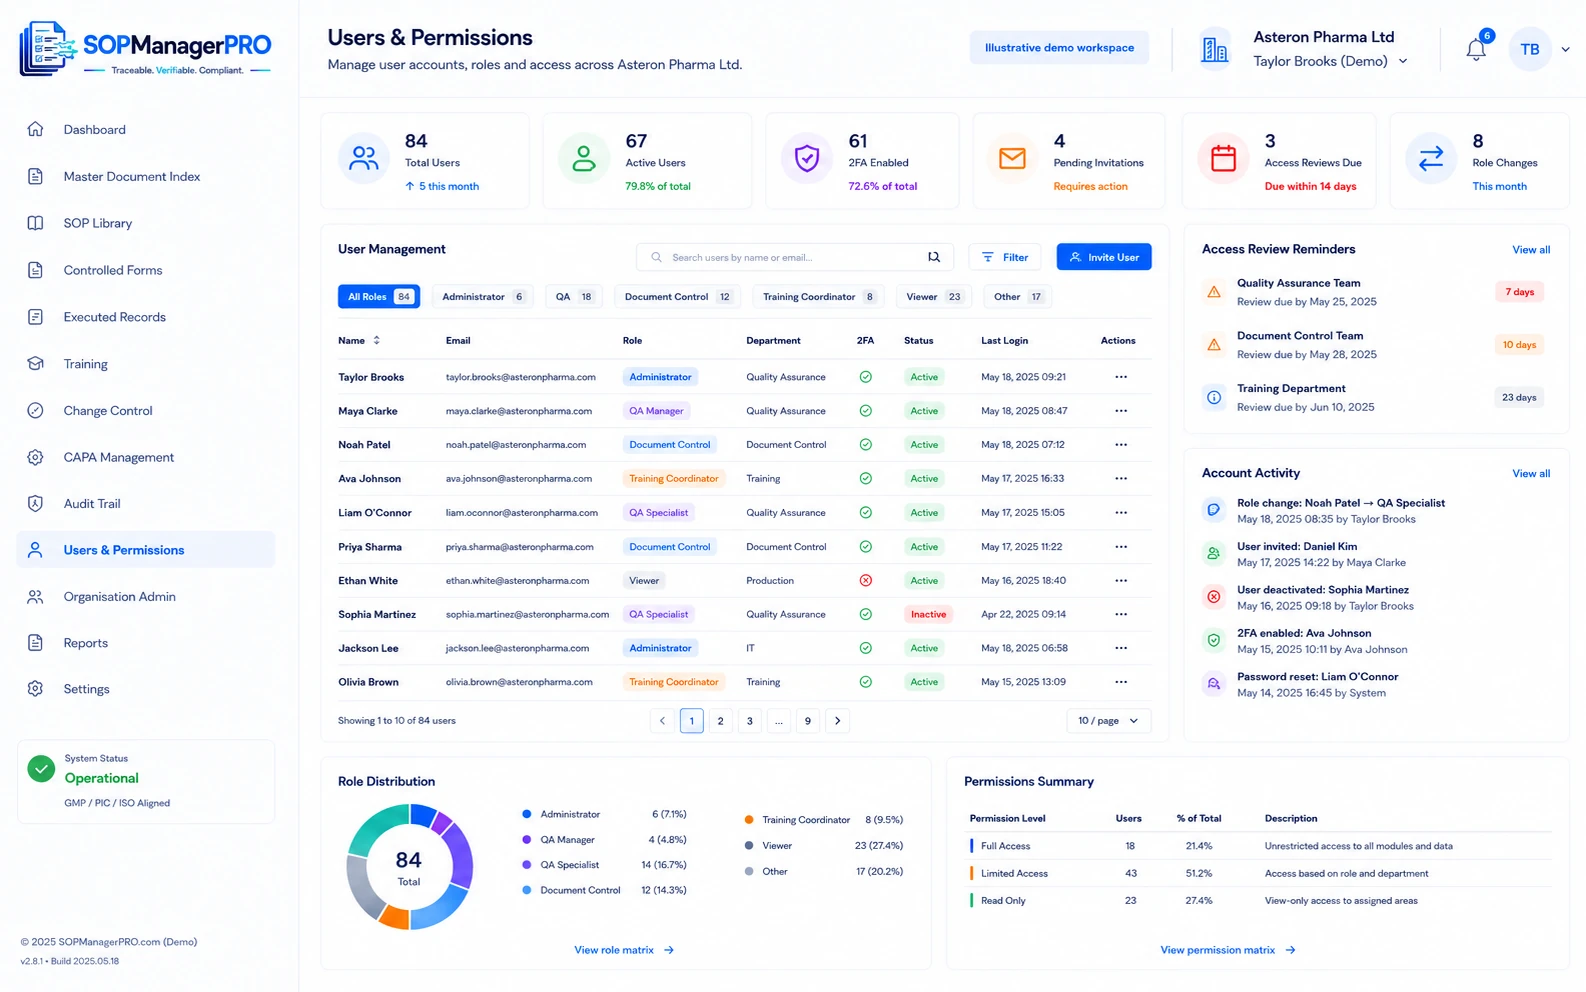This screenshot has width=1586, height=992.
Task: Click the user search input field
Action: tap(795, 257)
